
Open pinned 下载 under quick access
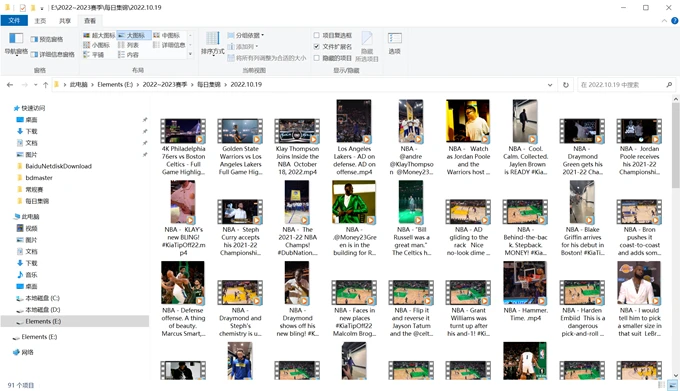pyautogui.click(x=31, y=131)
